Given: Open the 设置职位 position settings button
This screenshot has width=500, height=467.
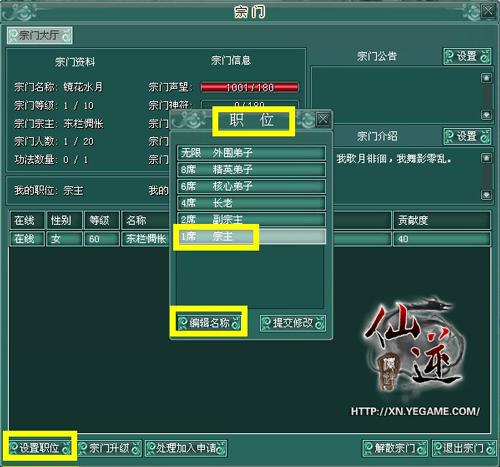Looking at the screenshot, I should [x=40, y=448].
